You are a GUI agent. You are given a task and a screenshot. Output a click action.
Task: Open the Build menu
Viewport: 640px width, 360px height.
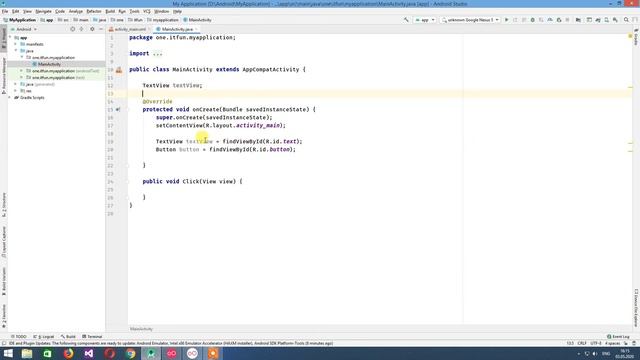(x=110, y=11)
